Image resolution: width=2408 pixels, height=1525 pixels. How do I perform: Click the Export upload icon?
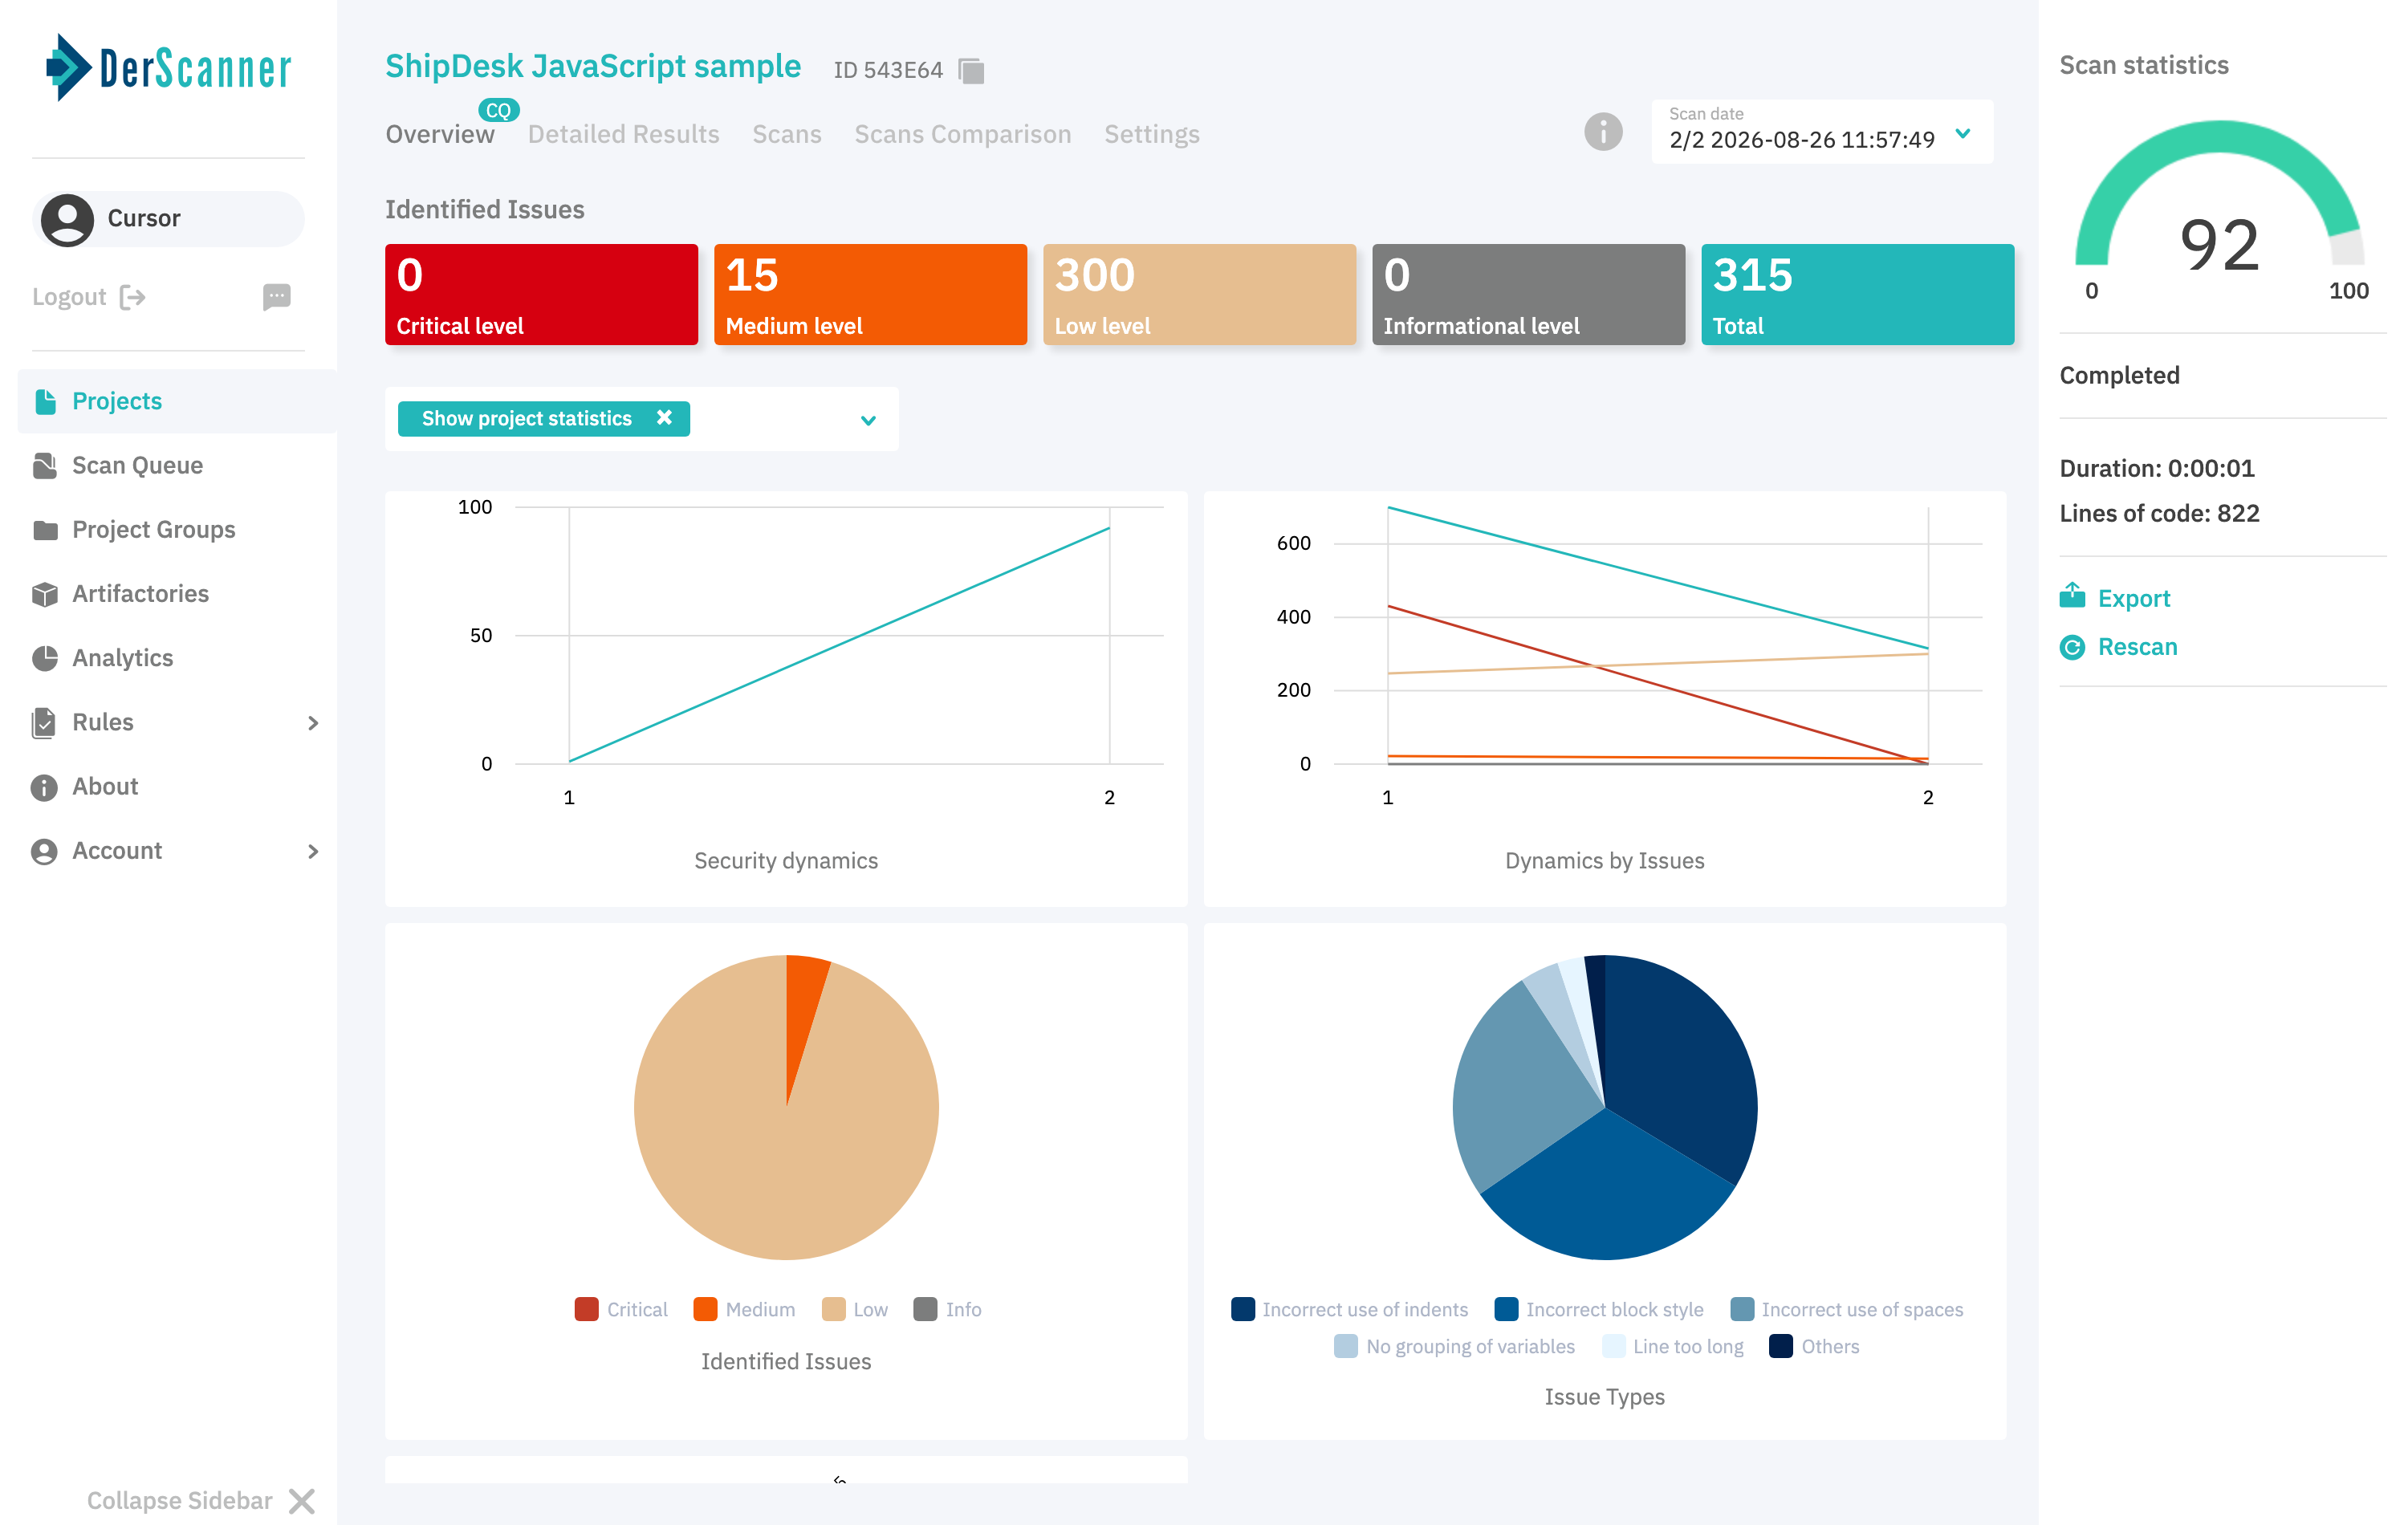coord(2072,597)
